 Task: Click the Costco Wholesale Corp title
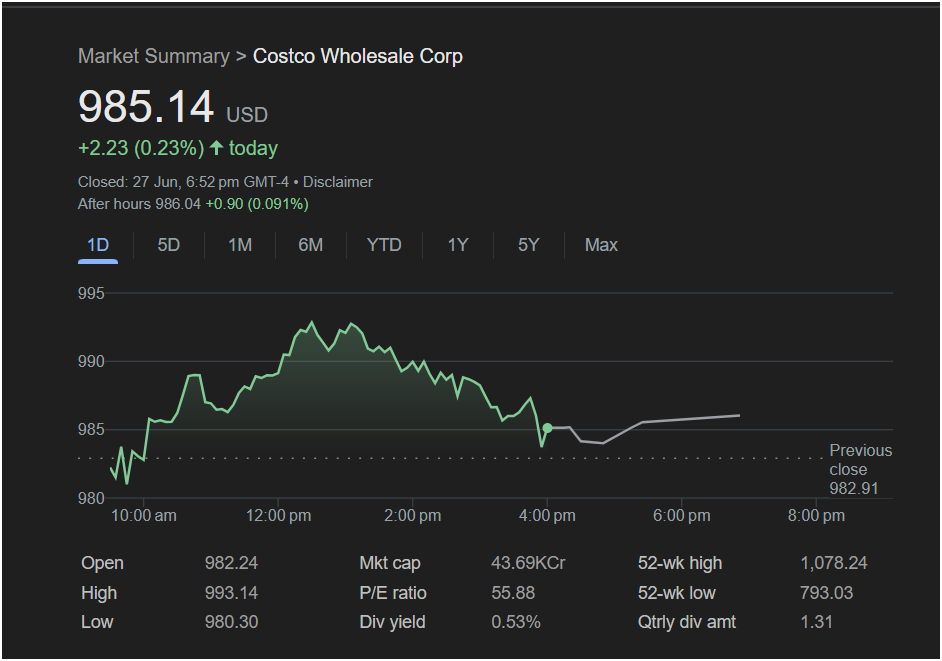(358, 56)
